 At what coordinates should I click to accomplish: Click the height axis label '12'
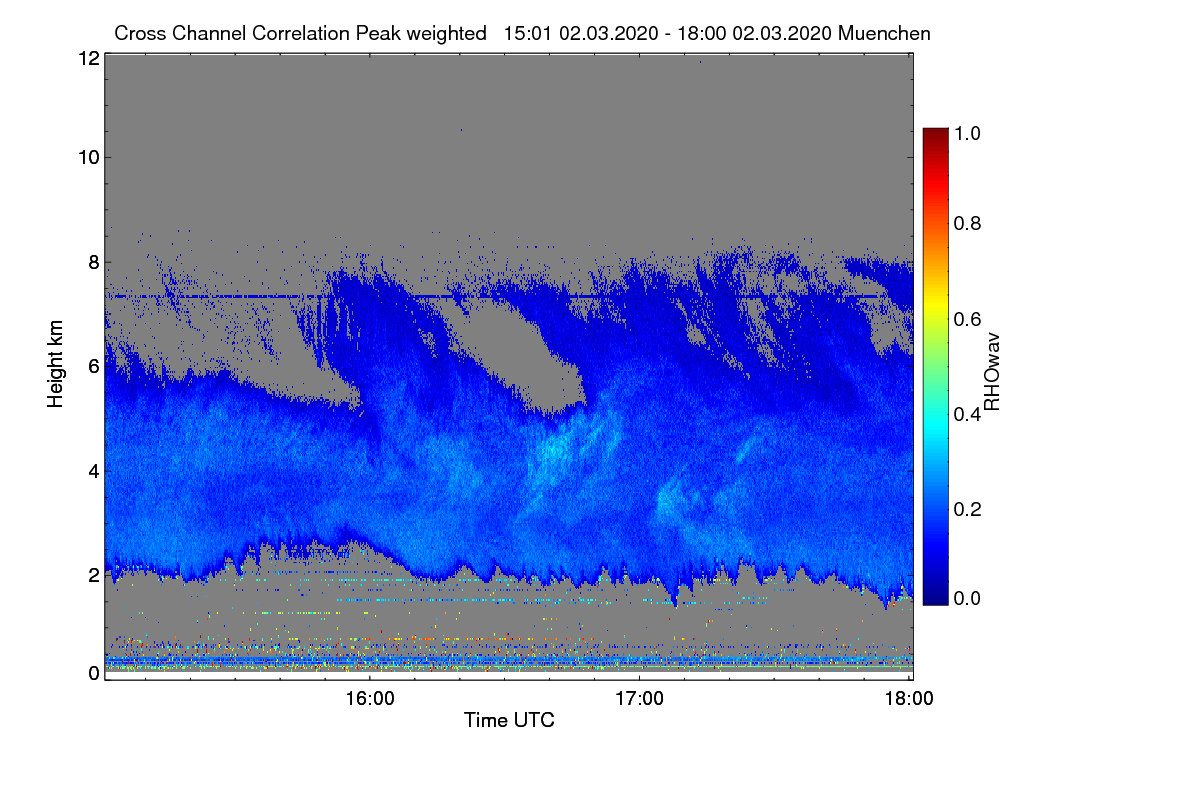coord(88,59)
